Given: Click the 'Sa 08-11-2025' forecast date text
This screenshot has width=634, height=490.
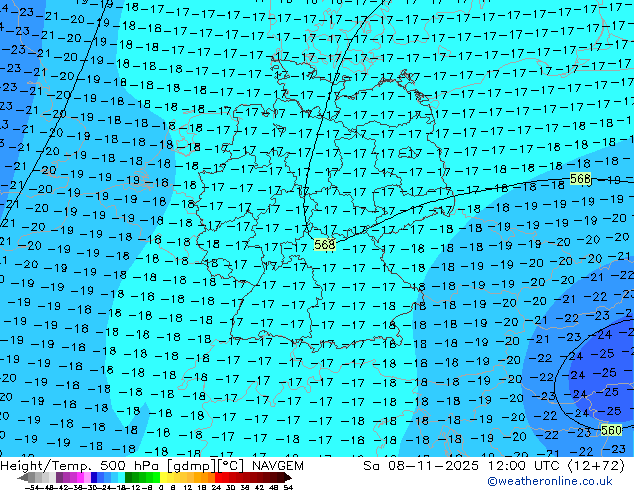Looking at the screenshot, I should coord(421,466).
